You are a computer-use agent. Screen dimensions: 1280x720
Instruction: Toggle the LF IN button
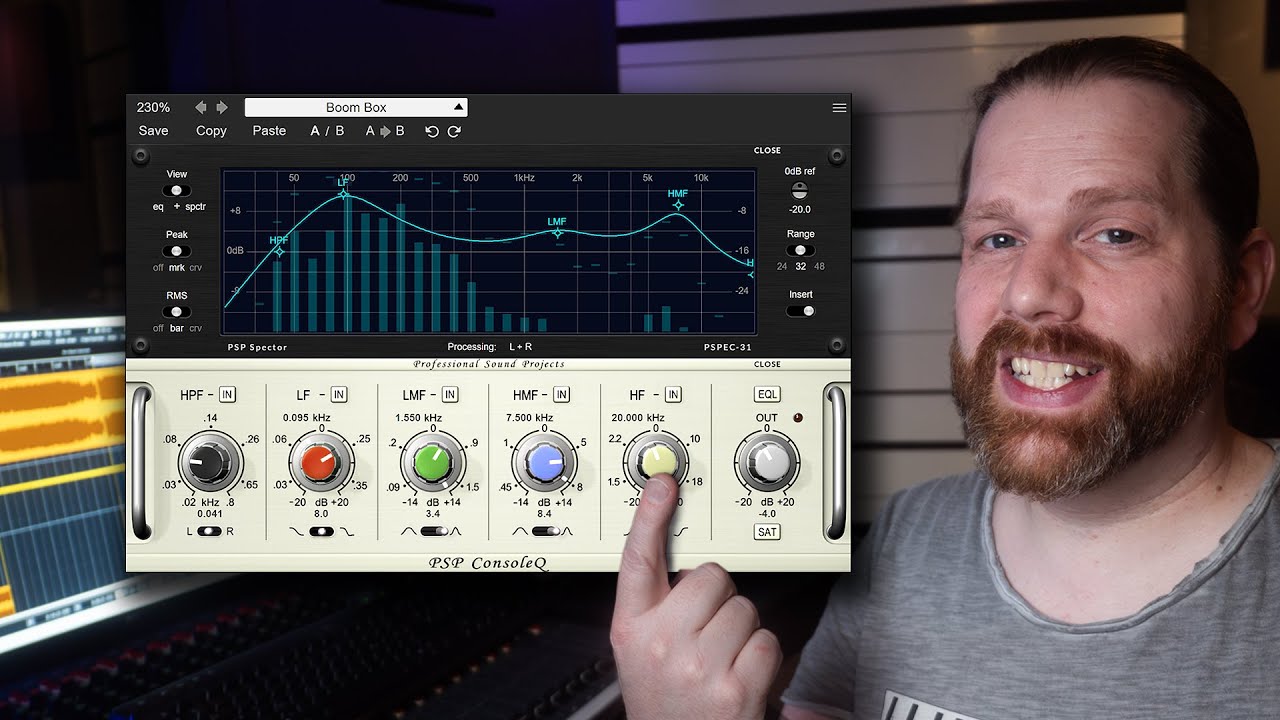tap(339, 395)
